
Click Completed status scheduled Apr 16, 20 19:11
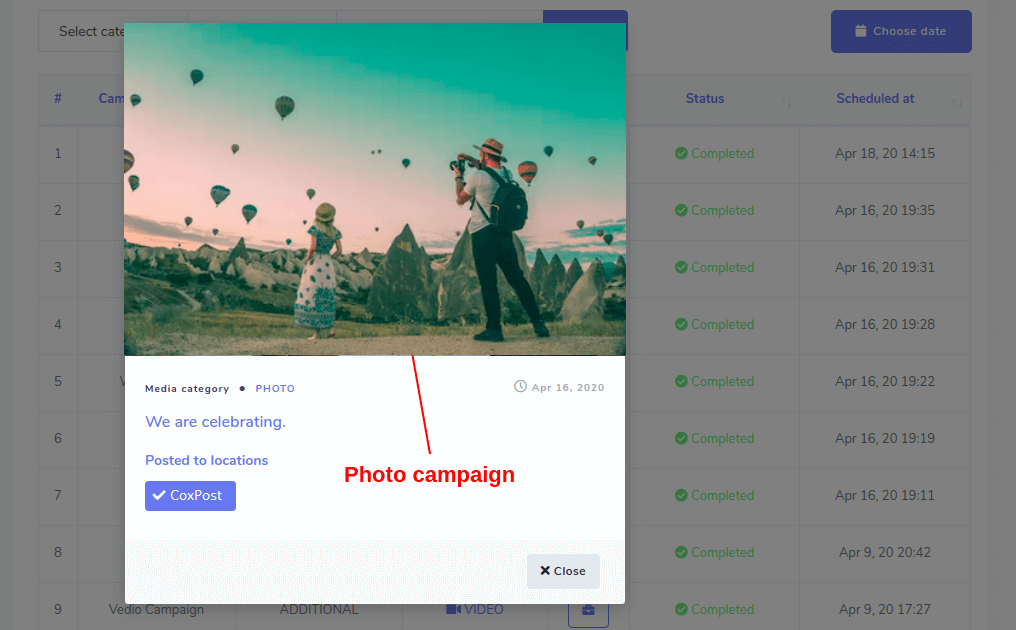click(714, 496)
